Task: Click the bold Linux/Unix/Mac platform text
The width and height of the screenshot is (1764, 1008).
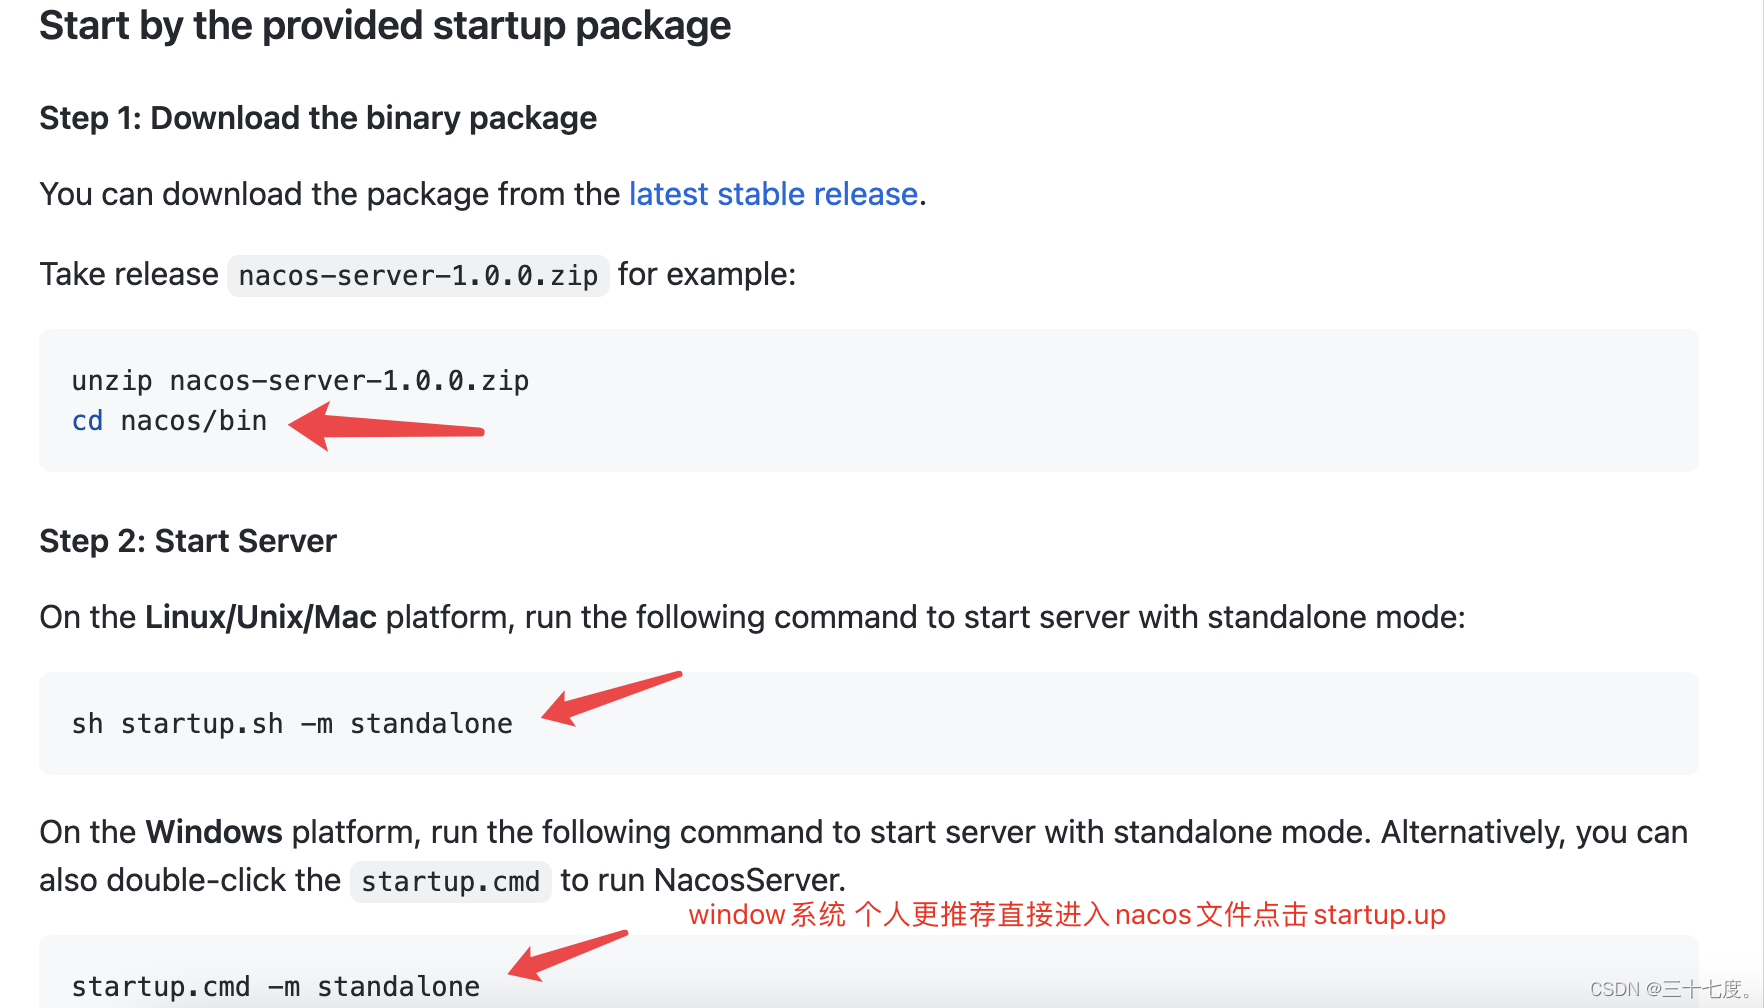Action: coord(261,617)
